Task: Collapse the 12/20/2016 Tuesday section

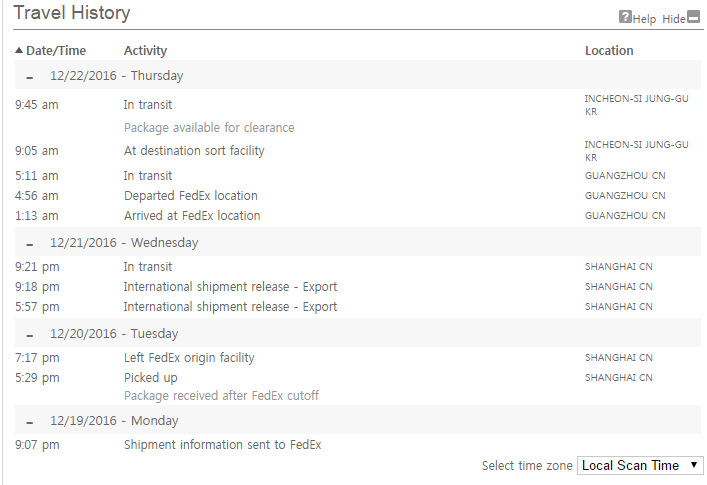Action: point(30,334)
